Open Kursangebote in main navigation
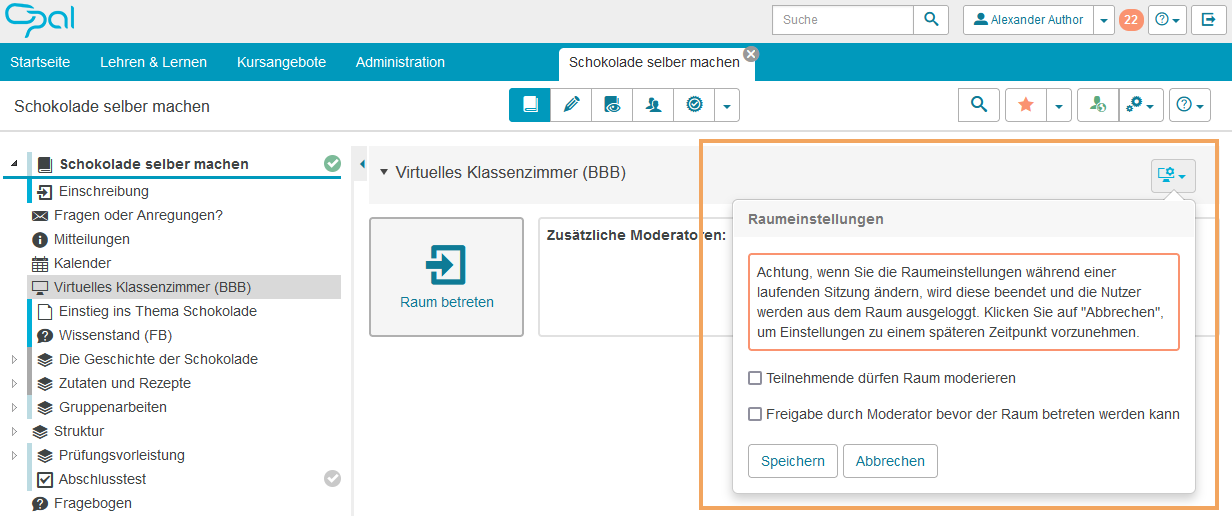 click(281, 62)
